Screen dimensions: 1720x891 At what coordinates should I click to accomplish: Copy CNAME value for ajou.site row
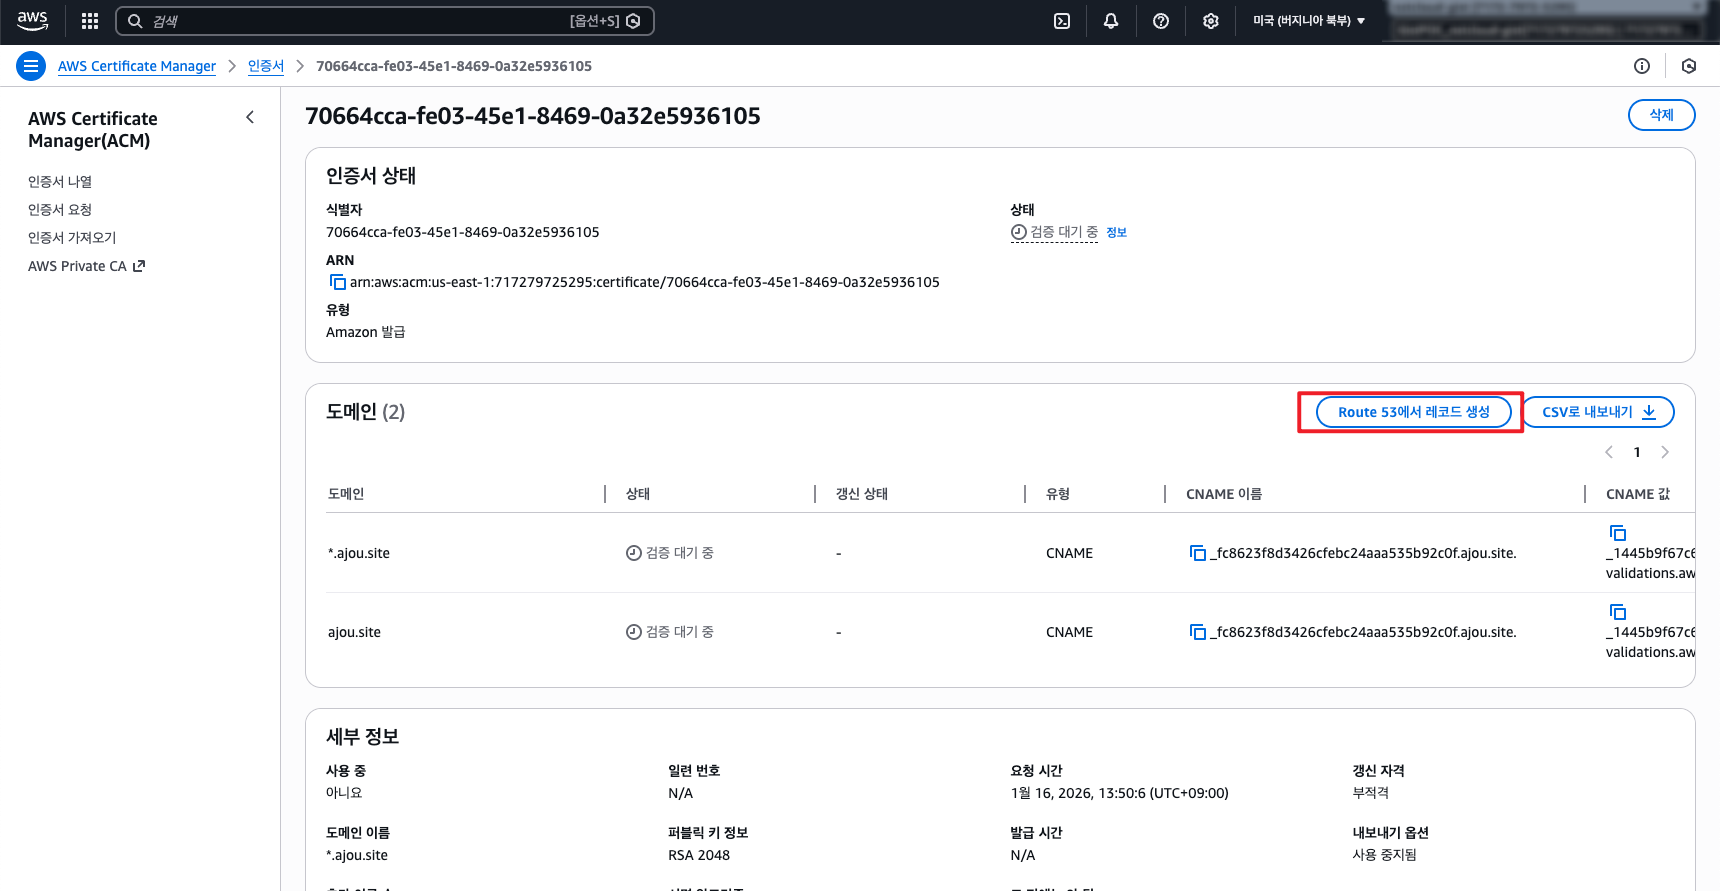click(1618, 612)
